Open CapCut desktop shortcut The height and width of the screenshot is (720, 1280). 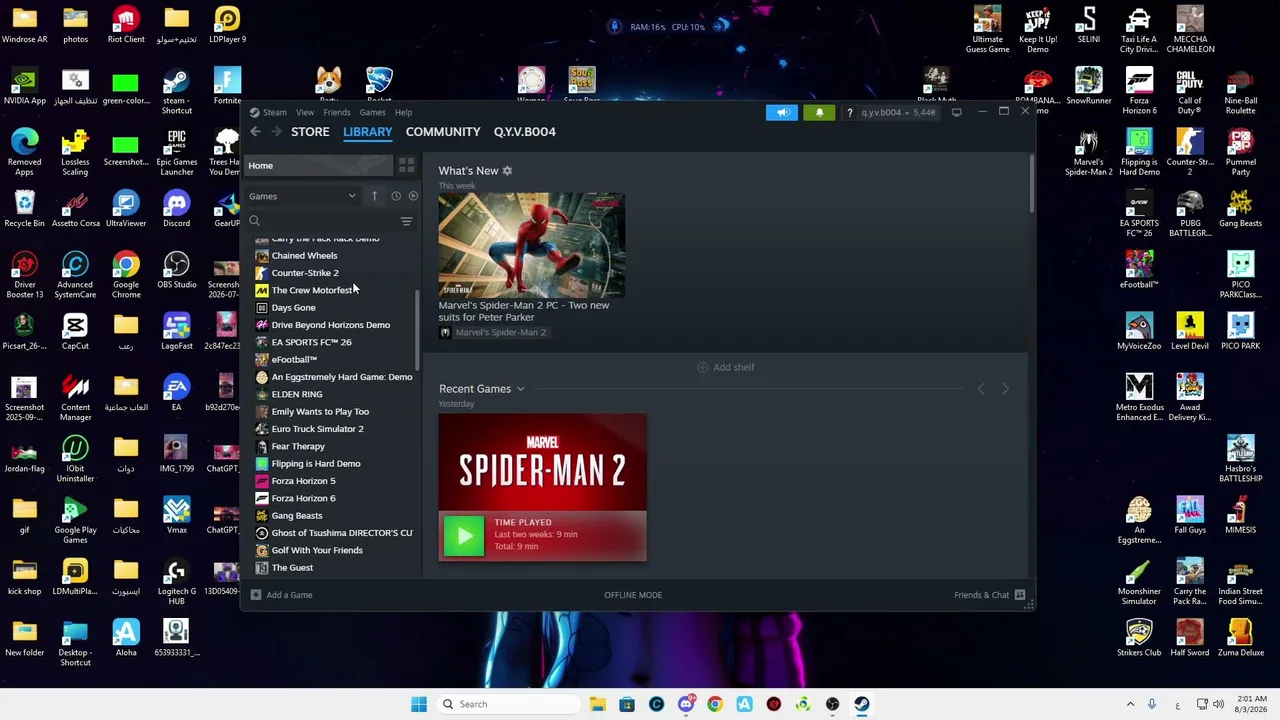[x=75, y=331]
